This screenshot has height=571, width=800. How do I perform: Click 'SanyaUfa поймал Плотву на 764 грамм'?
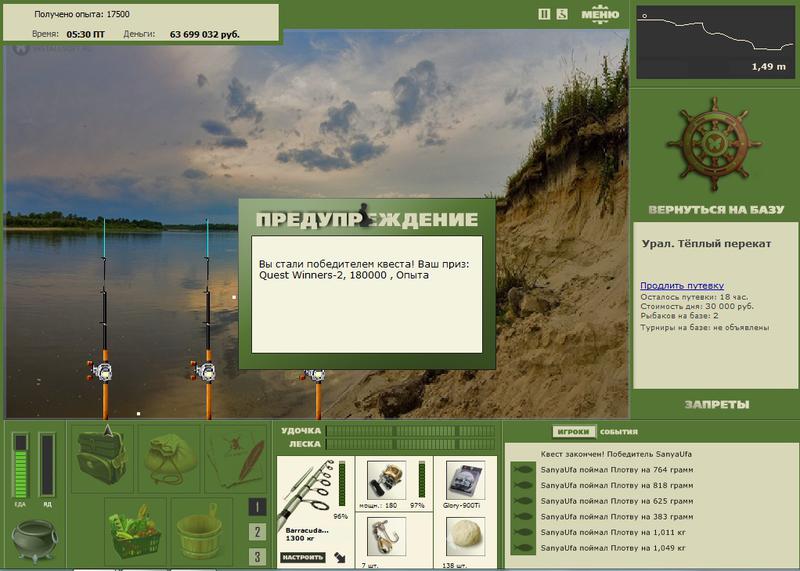tap(617, 469)
